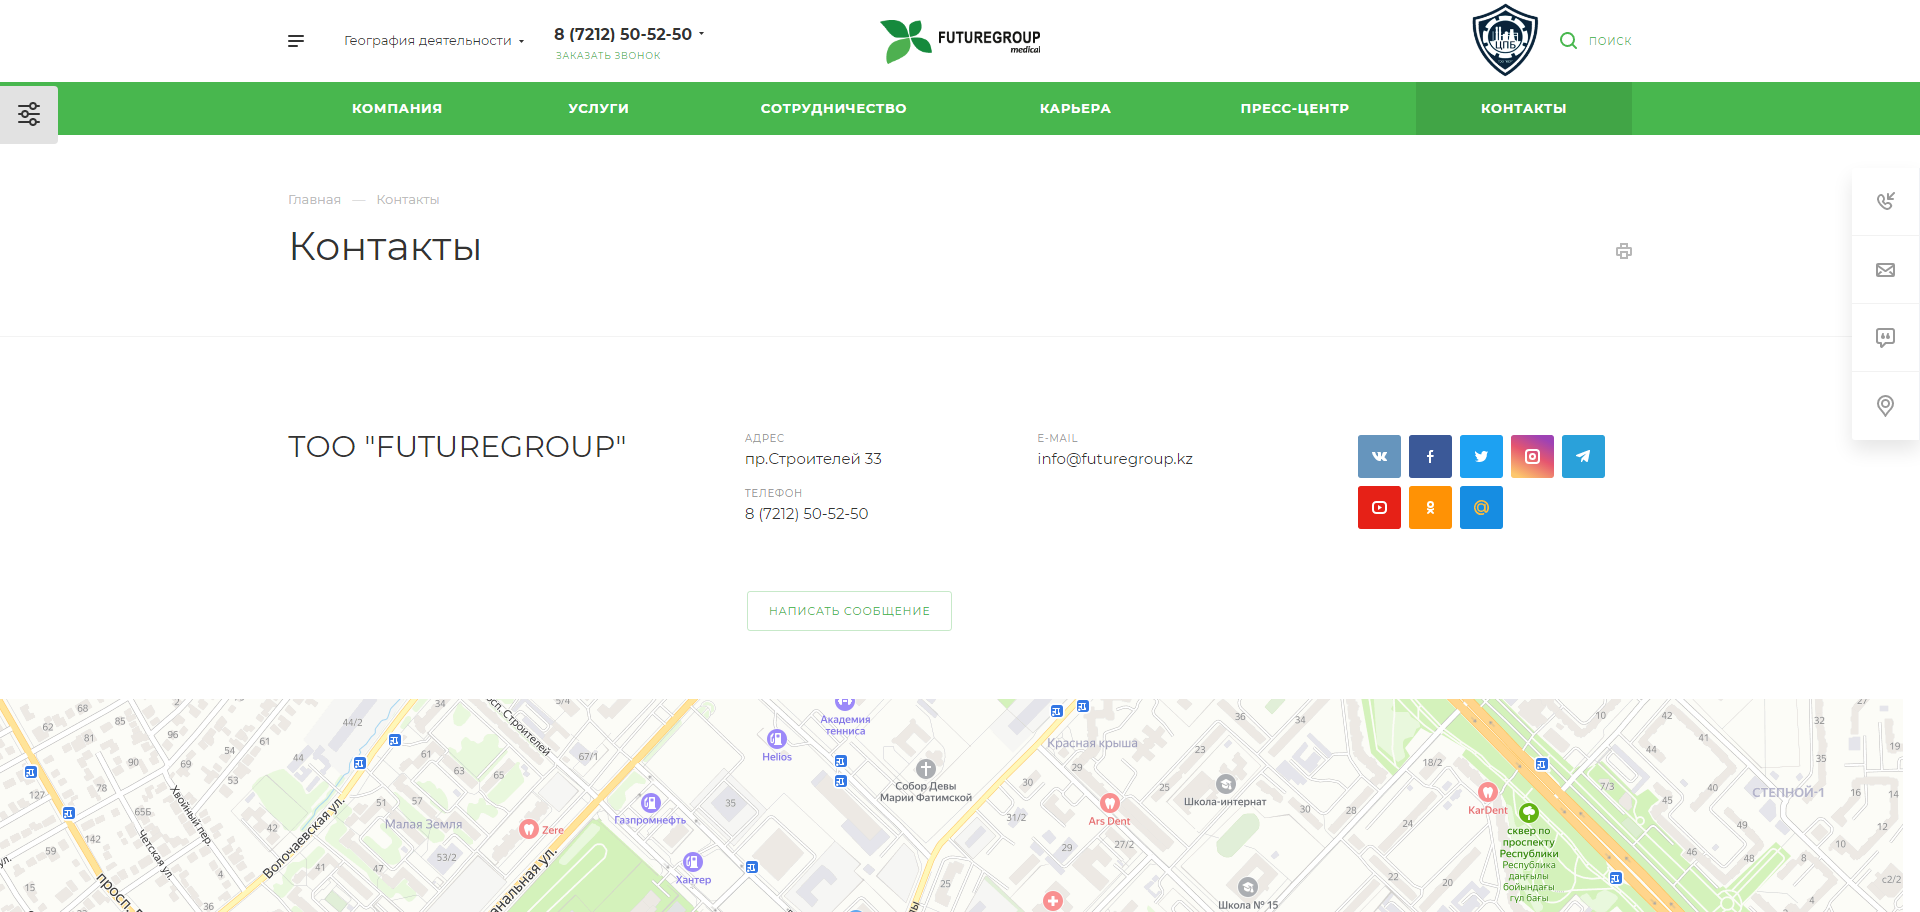Image resolution: width=1920 pixels, height=912 pixels.
Task: Click the Поиск search label
Action: [1610, 41]
